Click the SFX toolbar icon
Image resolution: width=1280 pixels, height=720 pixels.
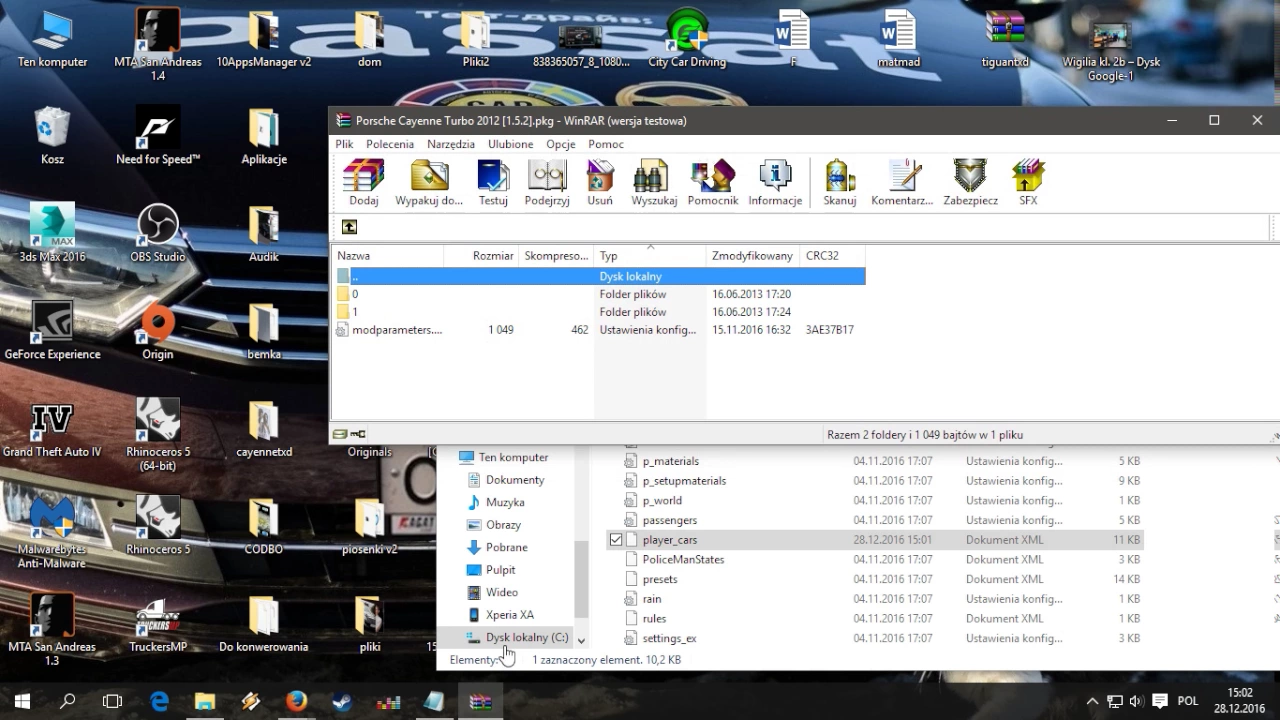(x=1028, y=182)
